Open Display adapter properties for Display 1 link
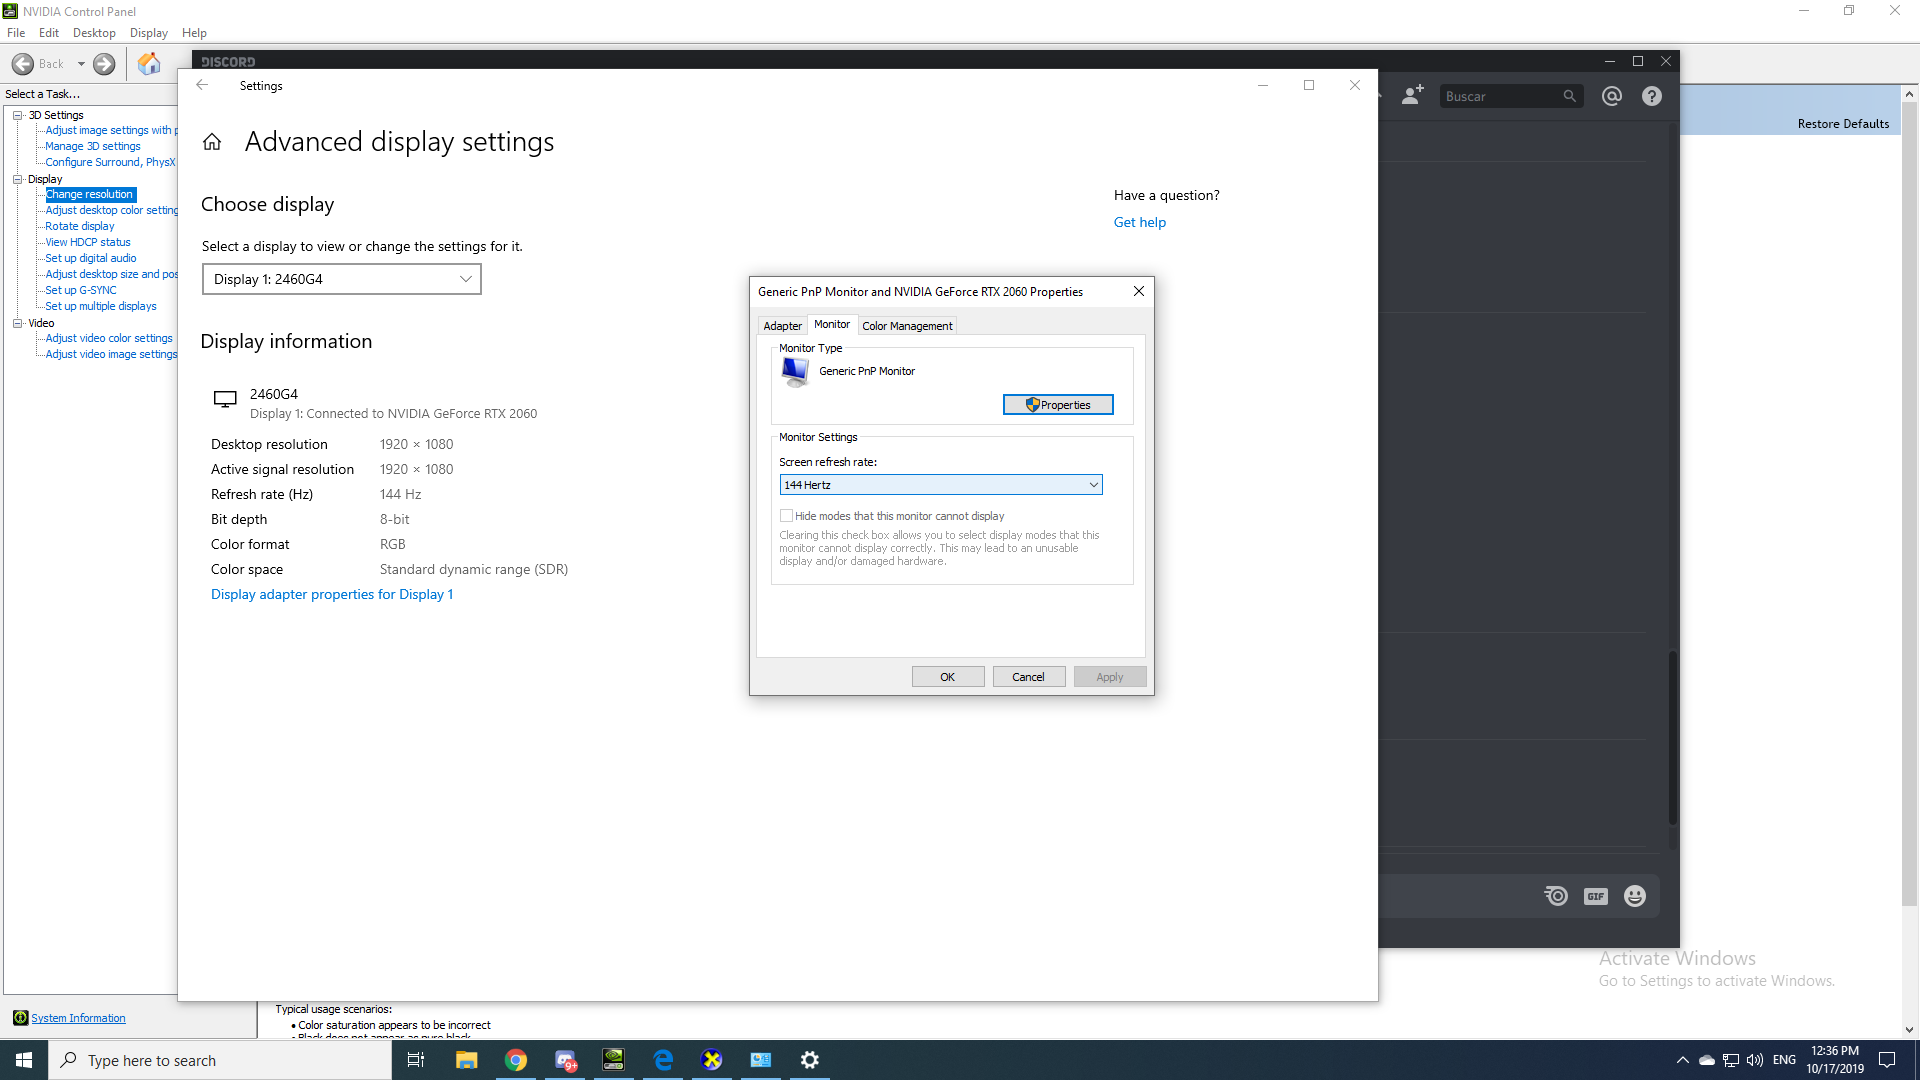This screenshot has width=1920, height=1080. tap(332, 594)
